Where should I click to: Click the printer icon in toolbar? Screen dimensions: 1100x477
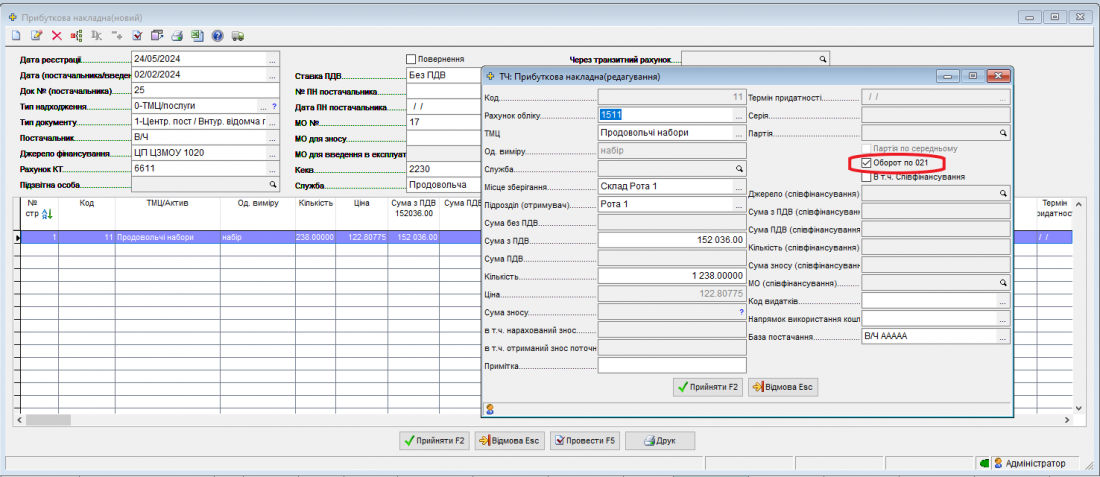tap(176, 36)
